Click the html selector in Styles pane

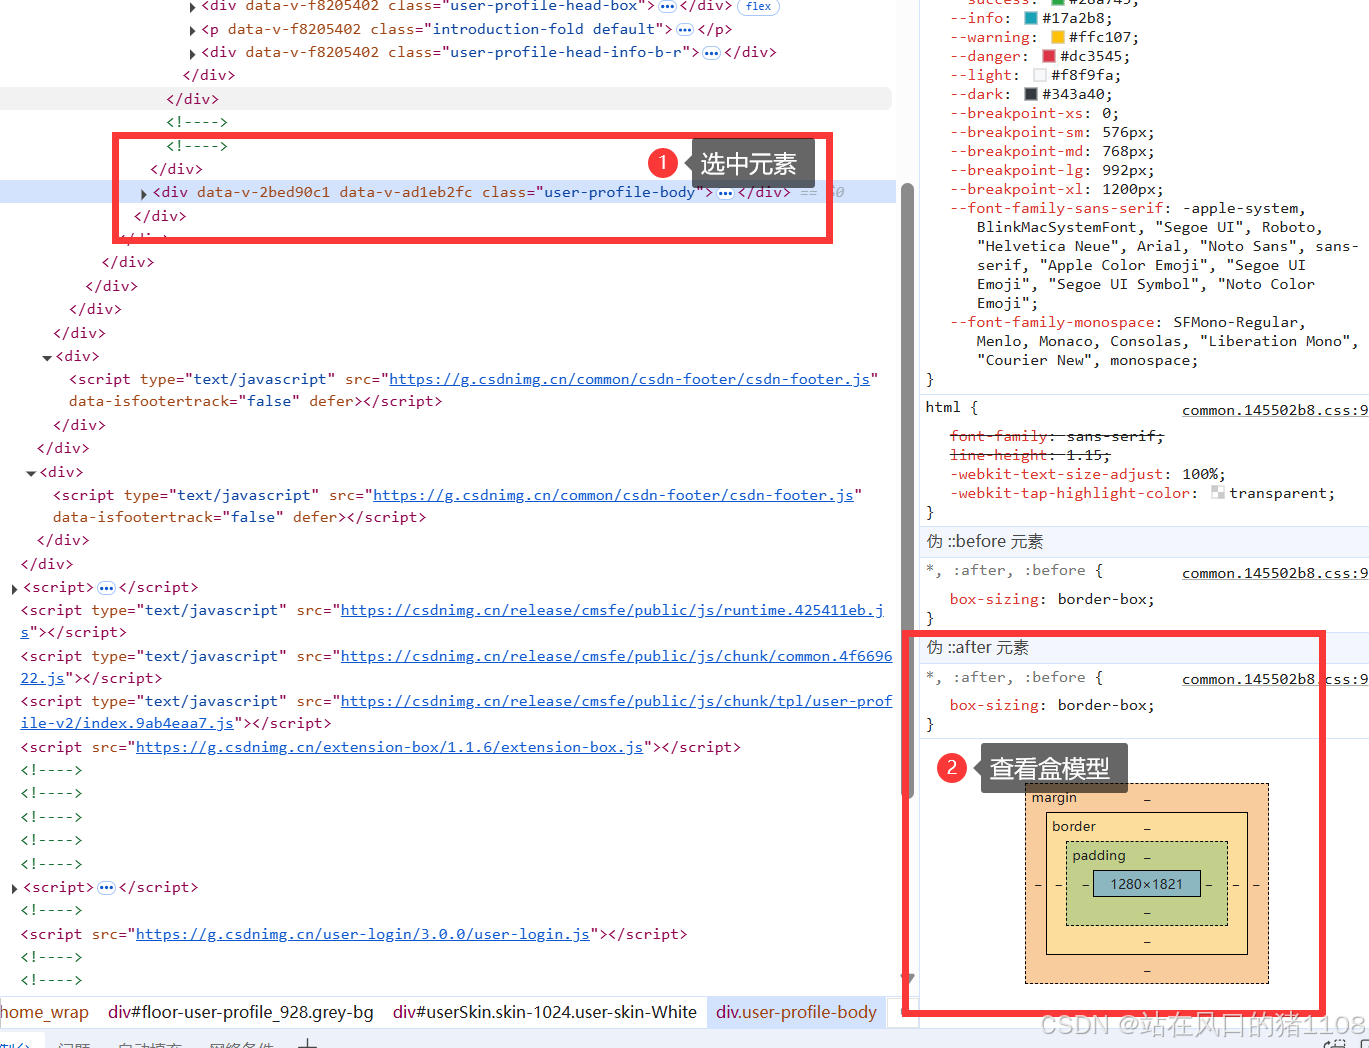943,407
